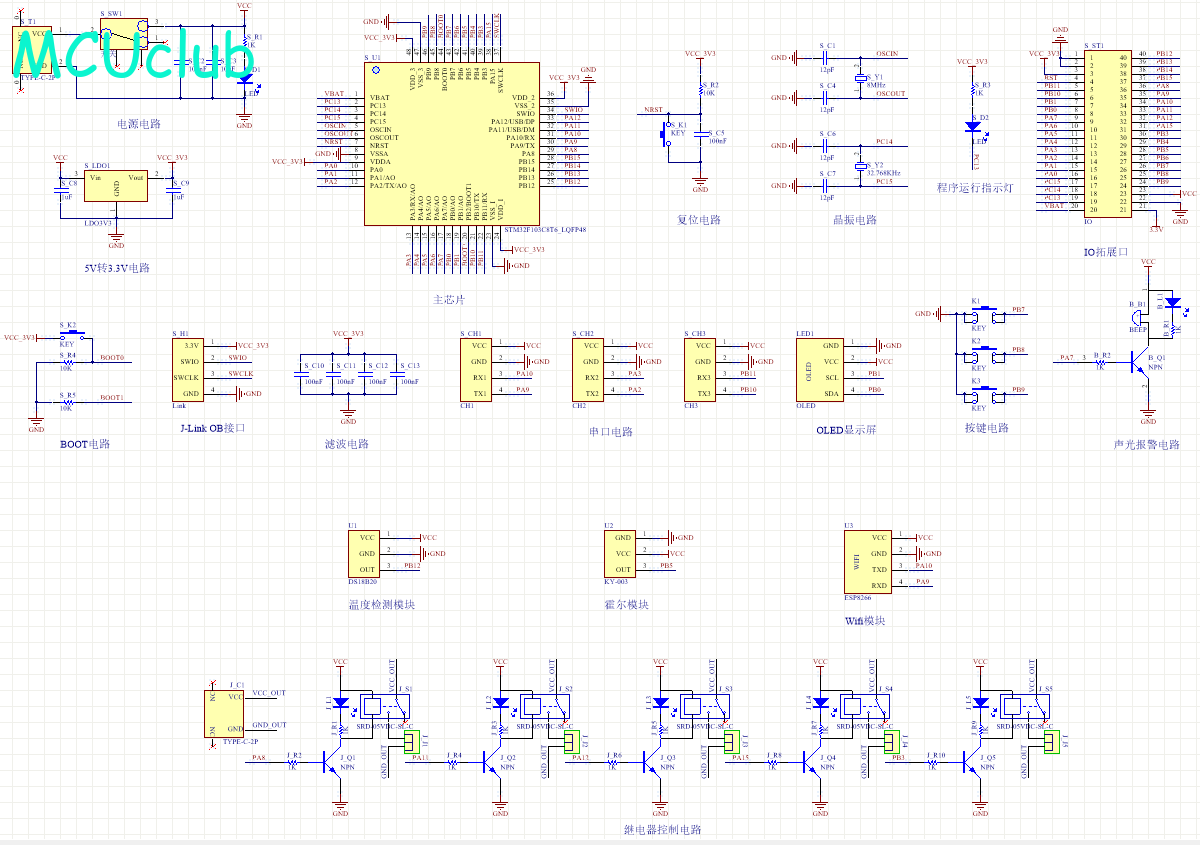This screenshot has width=1200, height=845.
Task: Select the U3 ESP8266 WIFI module
Action: [x=868, y=561]
